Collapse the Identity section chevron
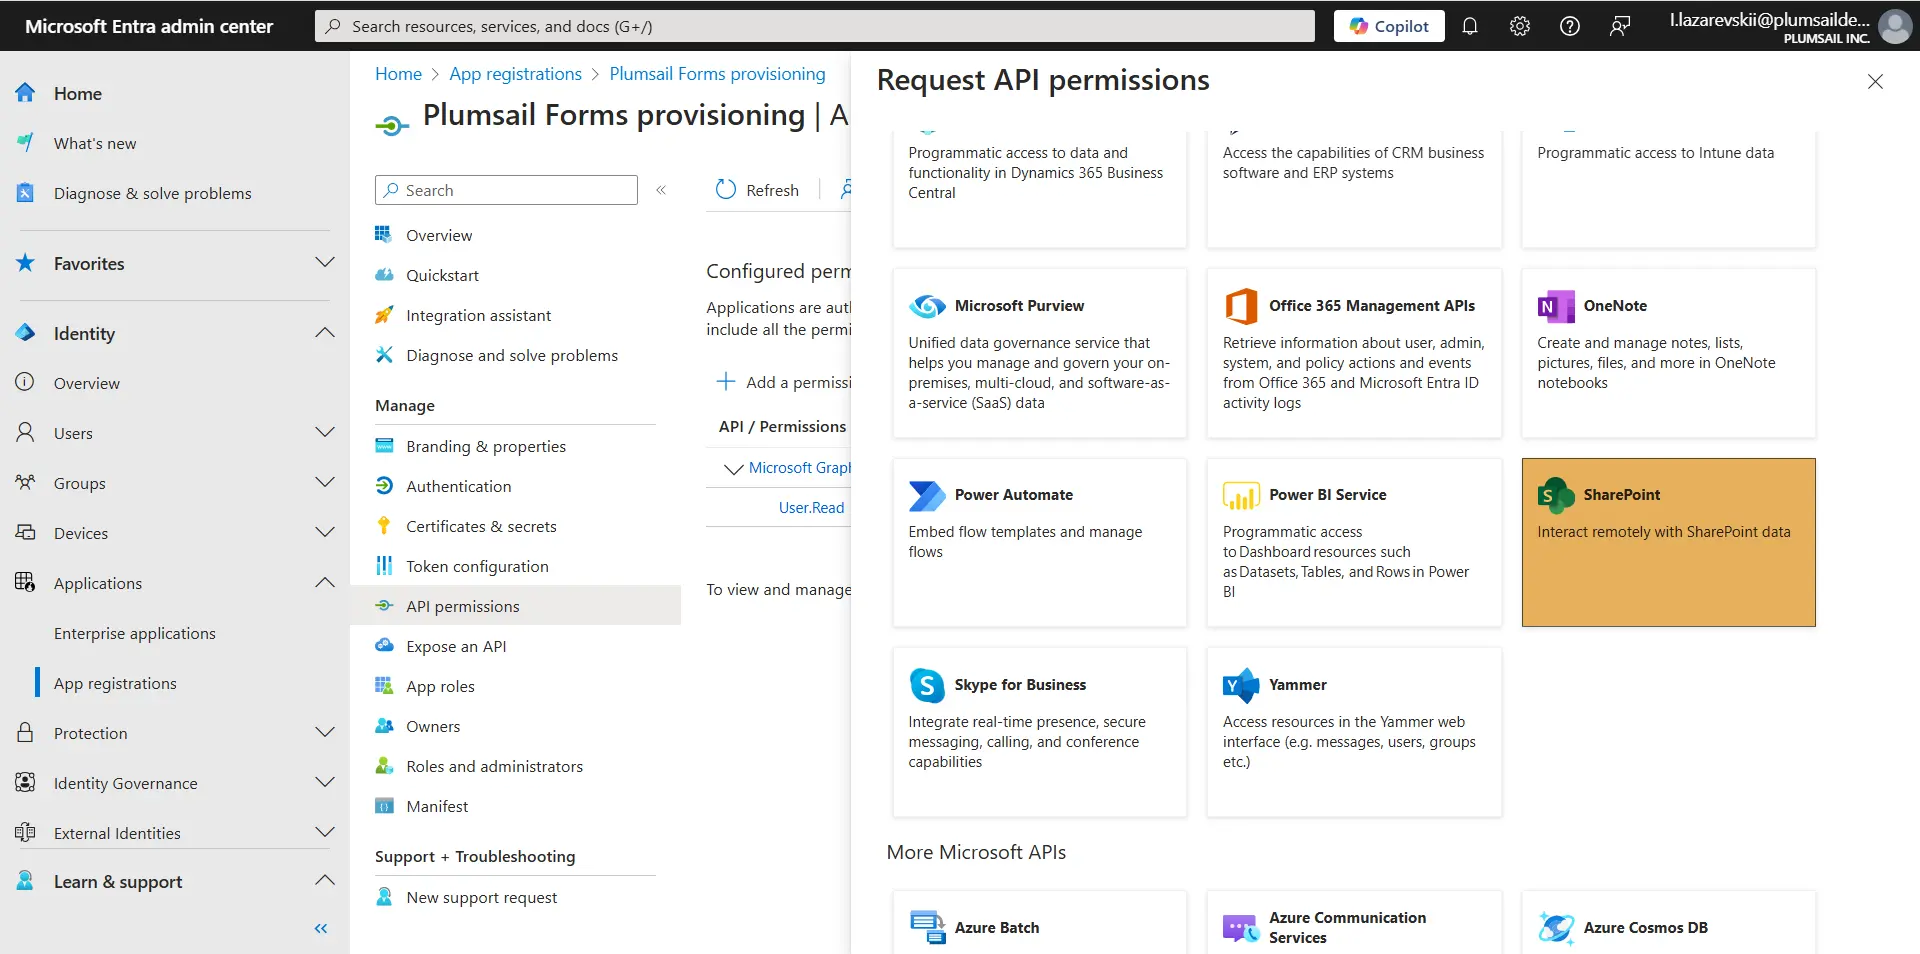Image resolution: width=1920 pixels, height=954 pixels. (x=325, y=332)
